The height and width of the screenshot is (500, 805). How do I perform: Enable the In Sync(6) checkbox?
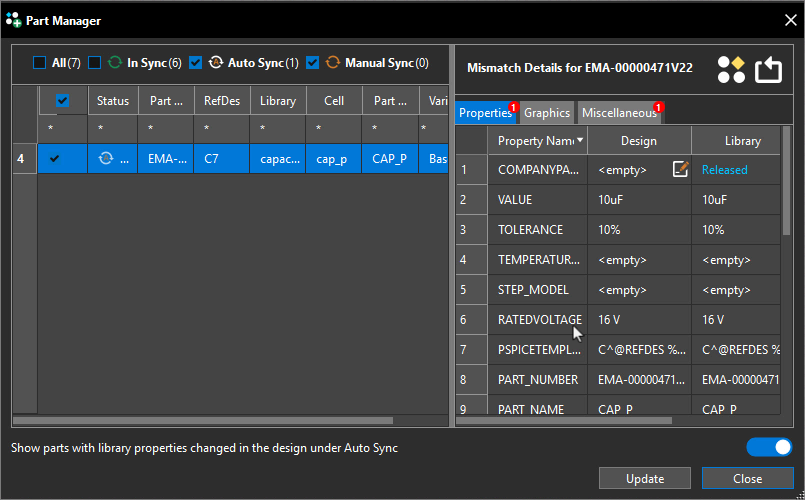point(94,63)
